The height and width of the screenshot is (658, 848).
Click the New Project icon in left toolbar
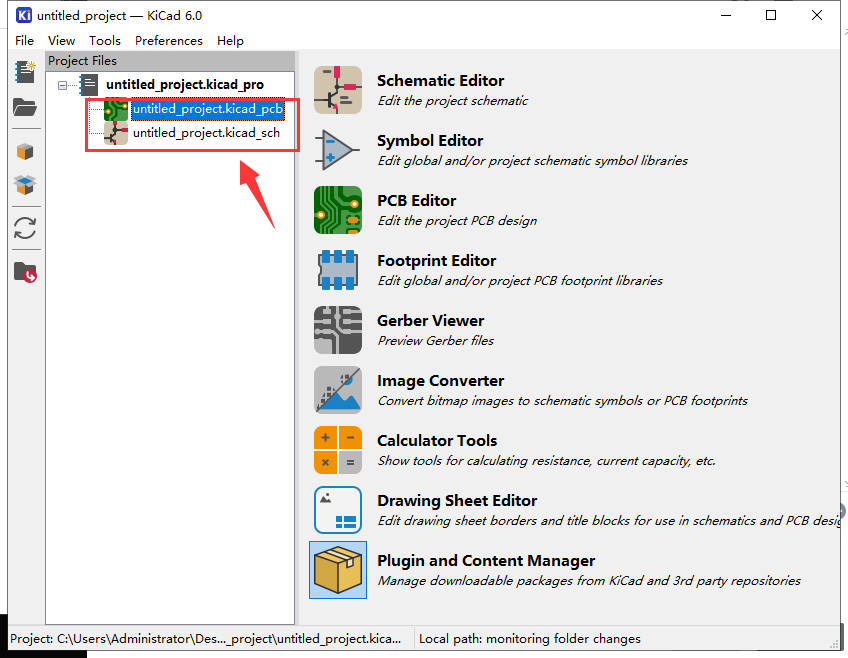pyautogui.click(x=25, y=72)
